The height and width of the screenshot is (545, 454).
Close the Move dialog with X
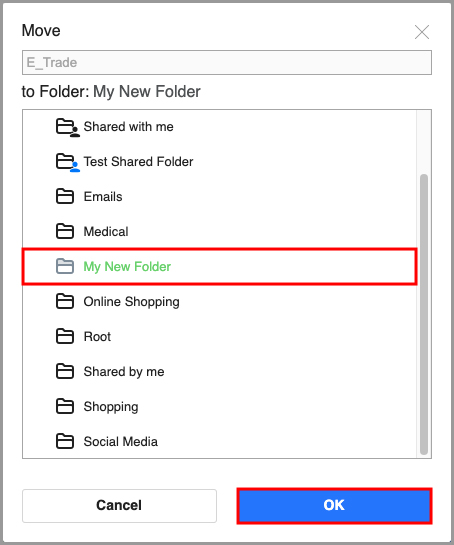pyautogui.click(x=422, y=32)
